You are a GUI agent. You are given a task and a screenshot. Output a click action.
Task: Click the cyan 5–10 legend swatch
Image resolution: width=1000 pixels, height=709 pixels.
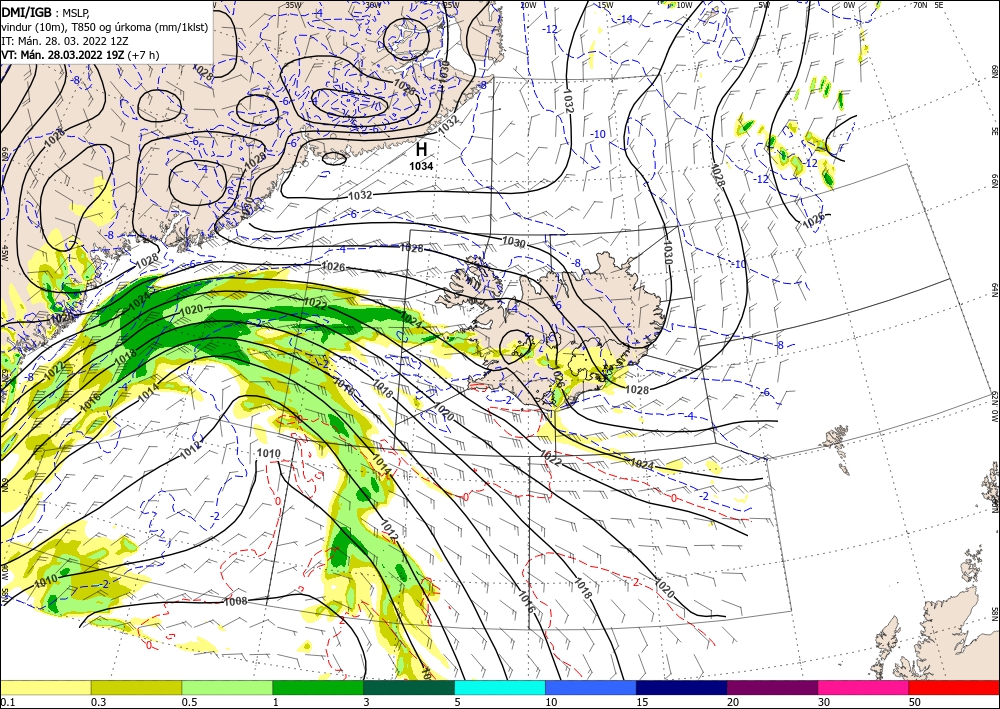coord(500,687)
